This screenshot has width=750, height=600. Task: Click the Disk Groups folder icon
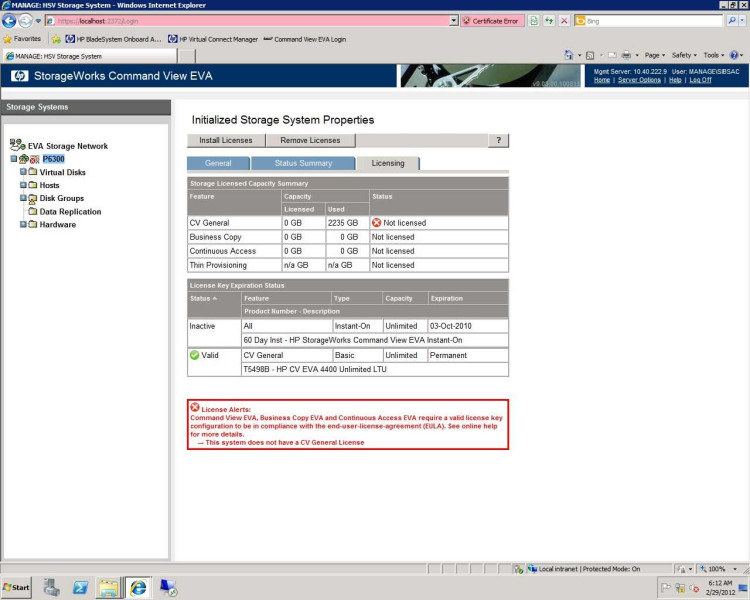tap(33, 199)
